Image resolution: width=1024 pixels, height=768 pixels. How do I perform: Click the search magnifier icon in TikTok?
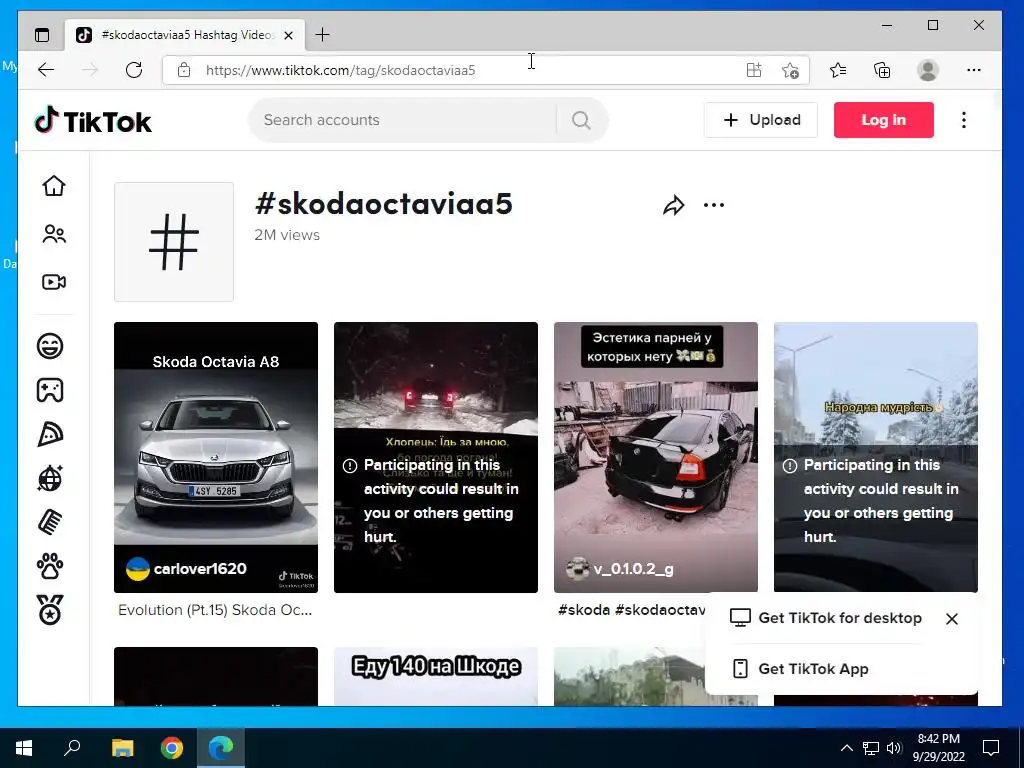click(581, 120)
